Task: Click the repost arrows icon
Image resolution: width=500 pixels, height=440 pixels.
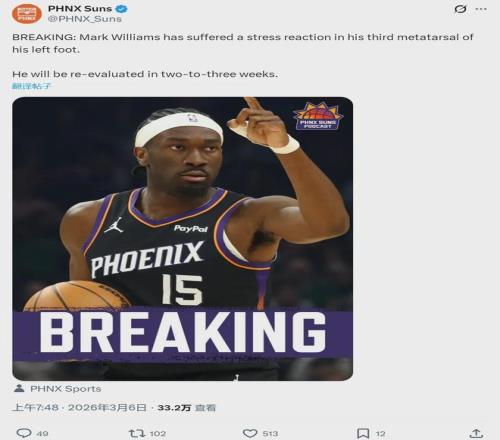Action: click(137, 433)
